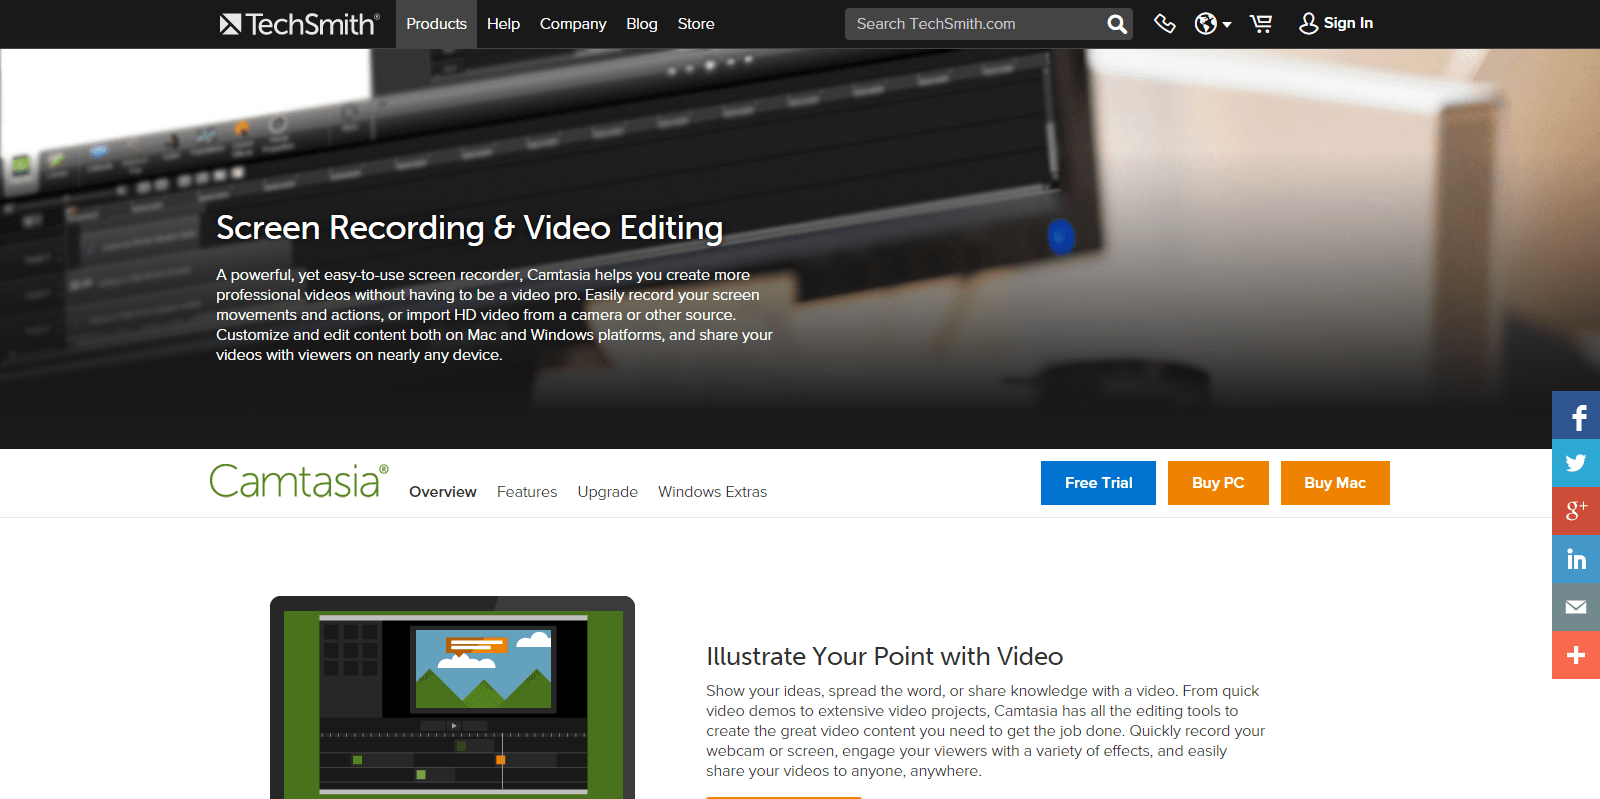Click the Camtasia logo
The height and width of the screenshot is (799, 1600).
coord(299,481)
